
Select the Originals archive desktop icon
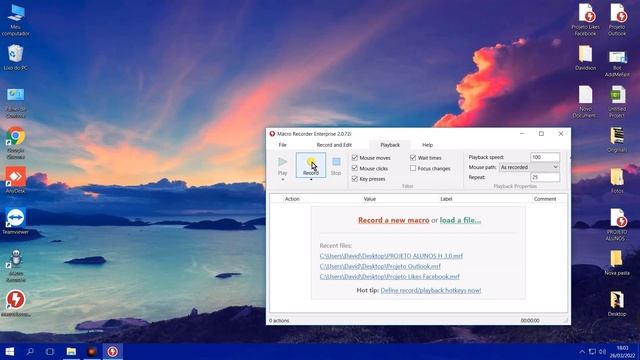(617, 140)
